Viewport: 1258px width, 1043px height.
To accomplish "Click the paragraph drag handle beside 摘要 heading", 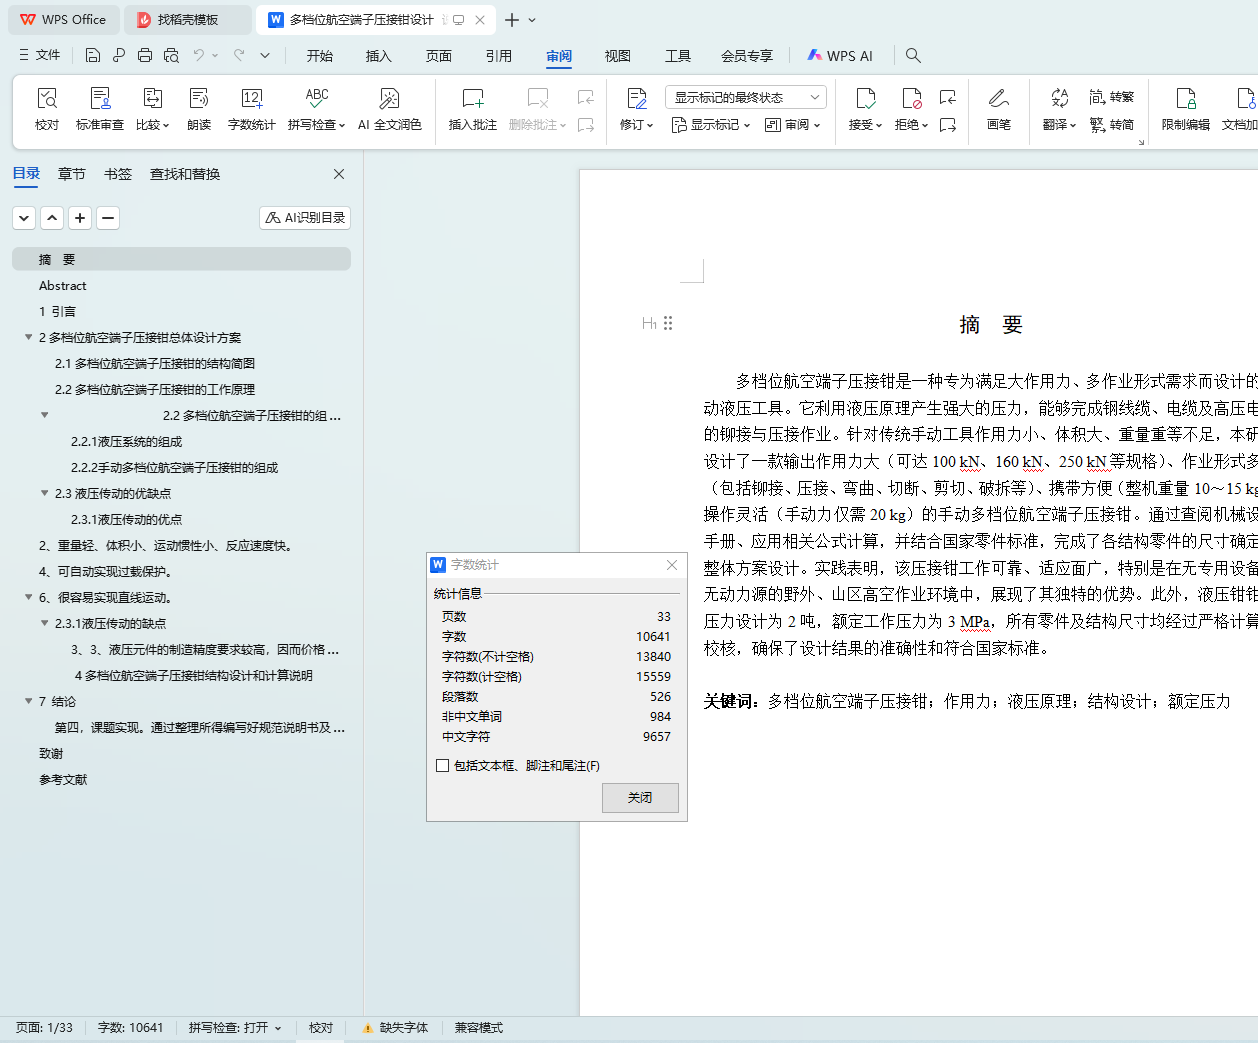I will point(668,323).
